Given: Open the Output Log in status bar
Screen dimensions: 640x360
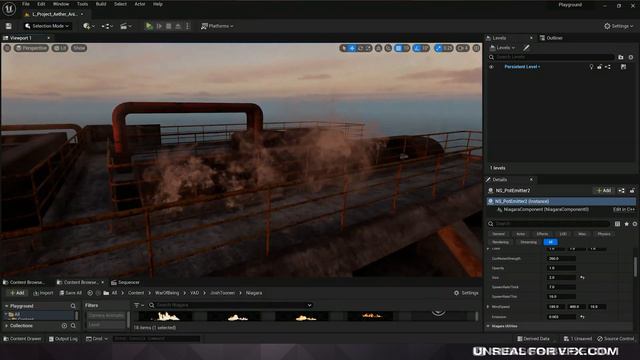Looking at the screenshot, I should (x=63, y=339).
